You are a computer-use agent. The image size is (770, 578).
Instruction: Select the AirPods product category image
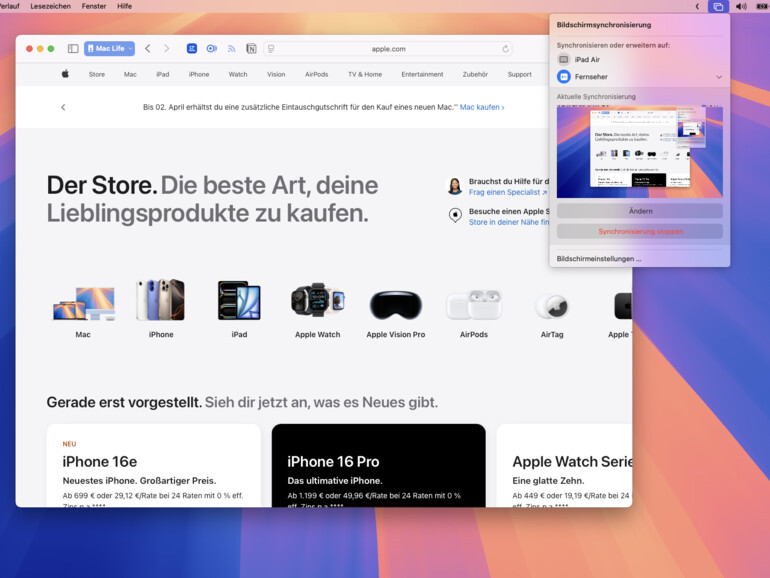tap(474, 304)
